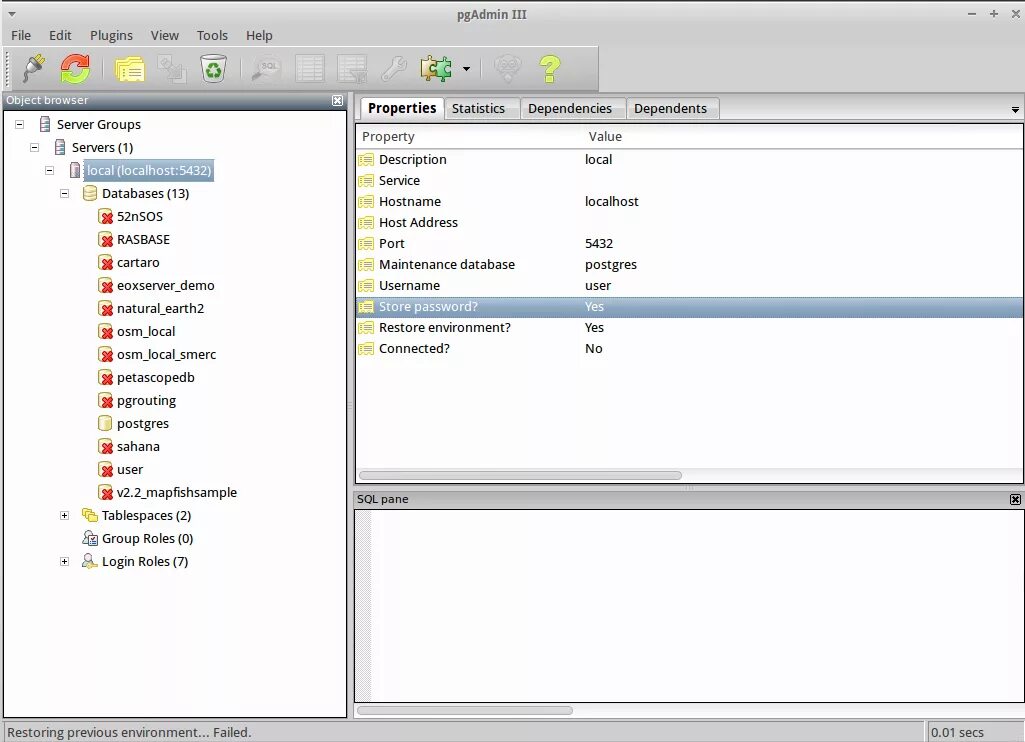Click the Value column header

(x=605, y=137)
